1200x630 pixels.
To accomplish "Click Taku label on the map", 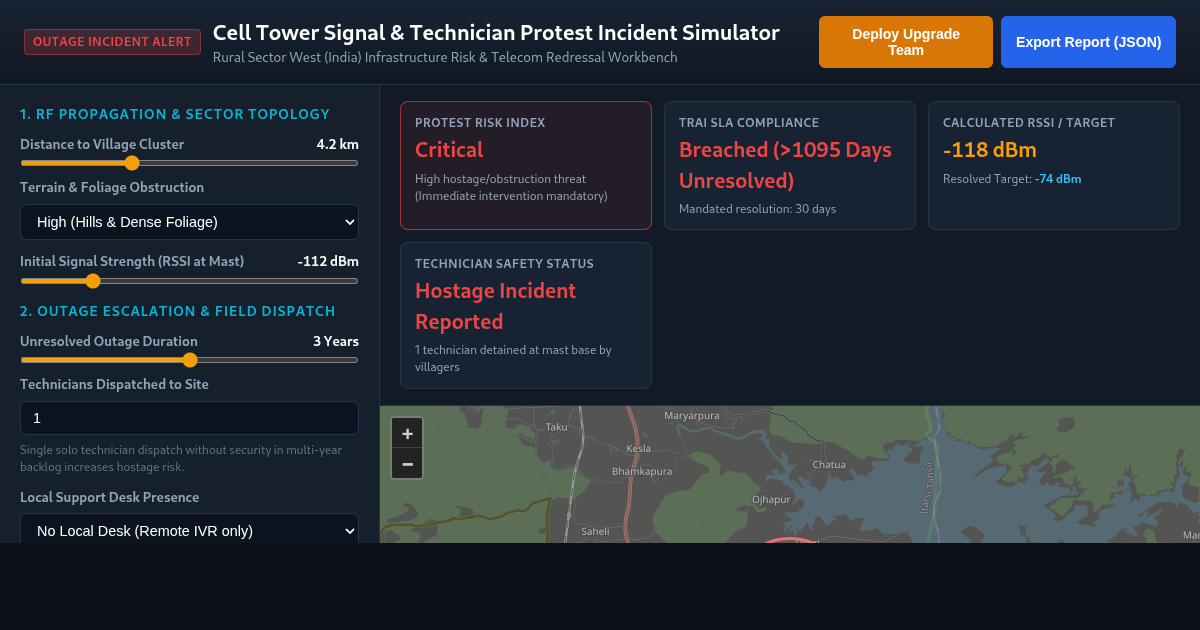I will coord(556,426).
